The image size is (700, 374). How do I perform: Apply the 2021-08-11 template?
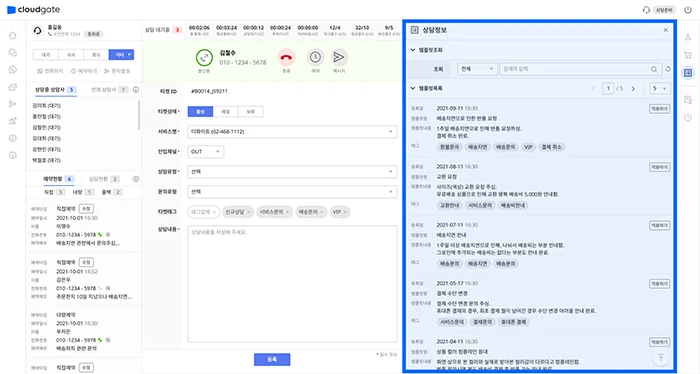[659, 167]
